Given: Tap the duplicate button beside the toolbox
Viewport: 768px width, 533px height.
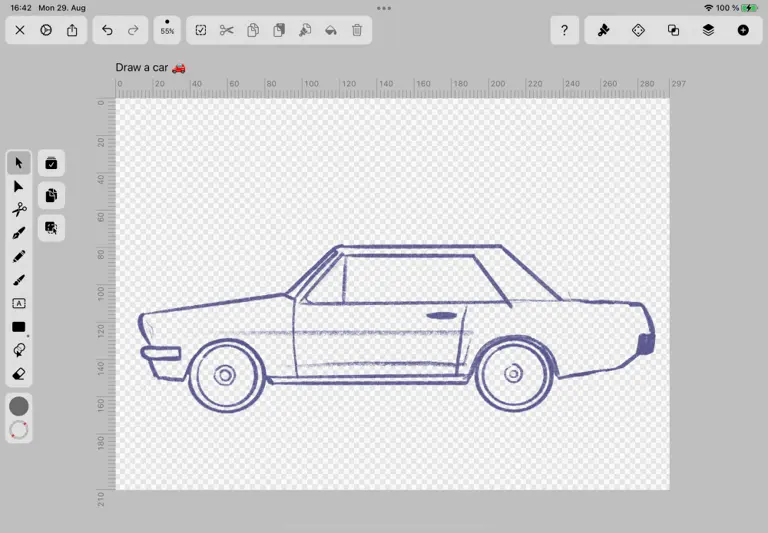Looking at the screenshot, I should (51, 195).
